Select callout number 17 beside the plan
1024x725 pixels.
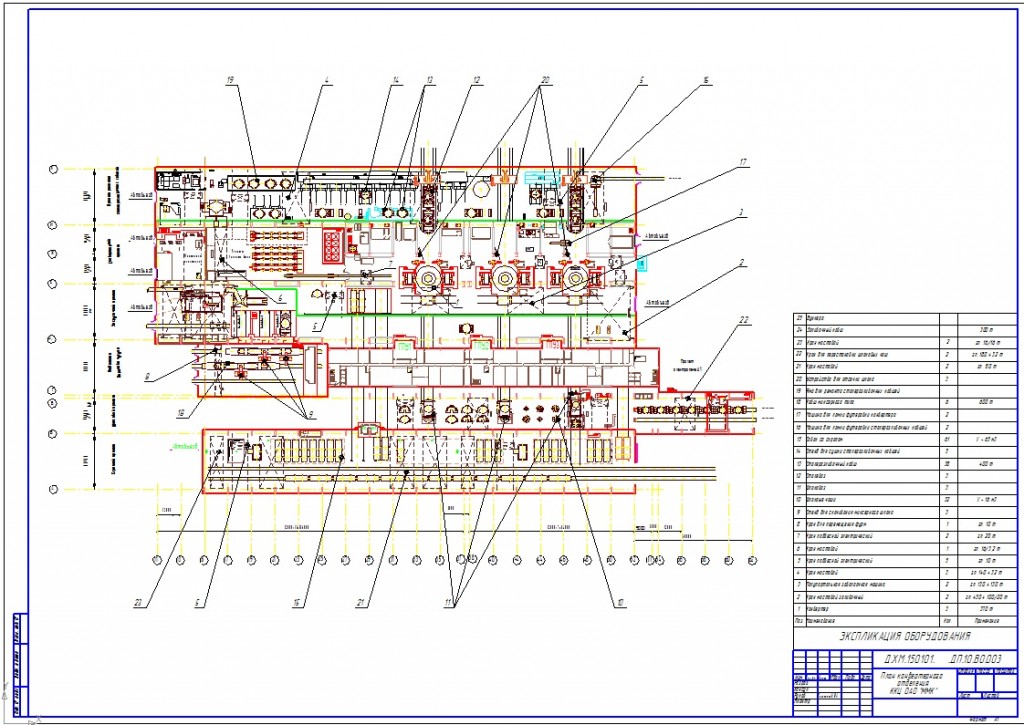[741, 162]
